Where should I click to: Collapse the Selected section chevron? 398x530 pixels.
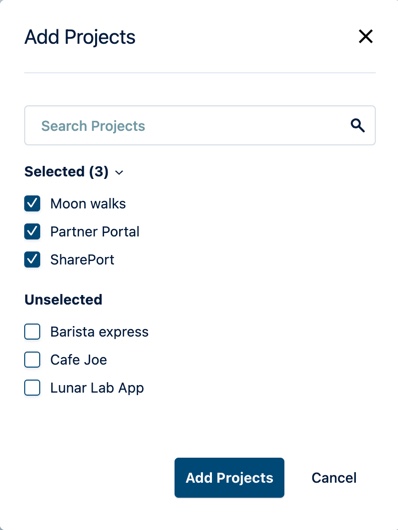tap(119, 172)
